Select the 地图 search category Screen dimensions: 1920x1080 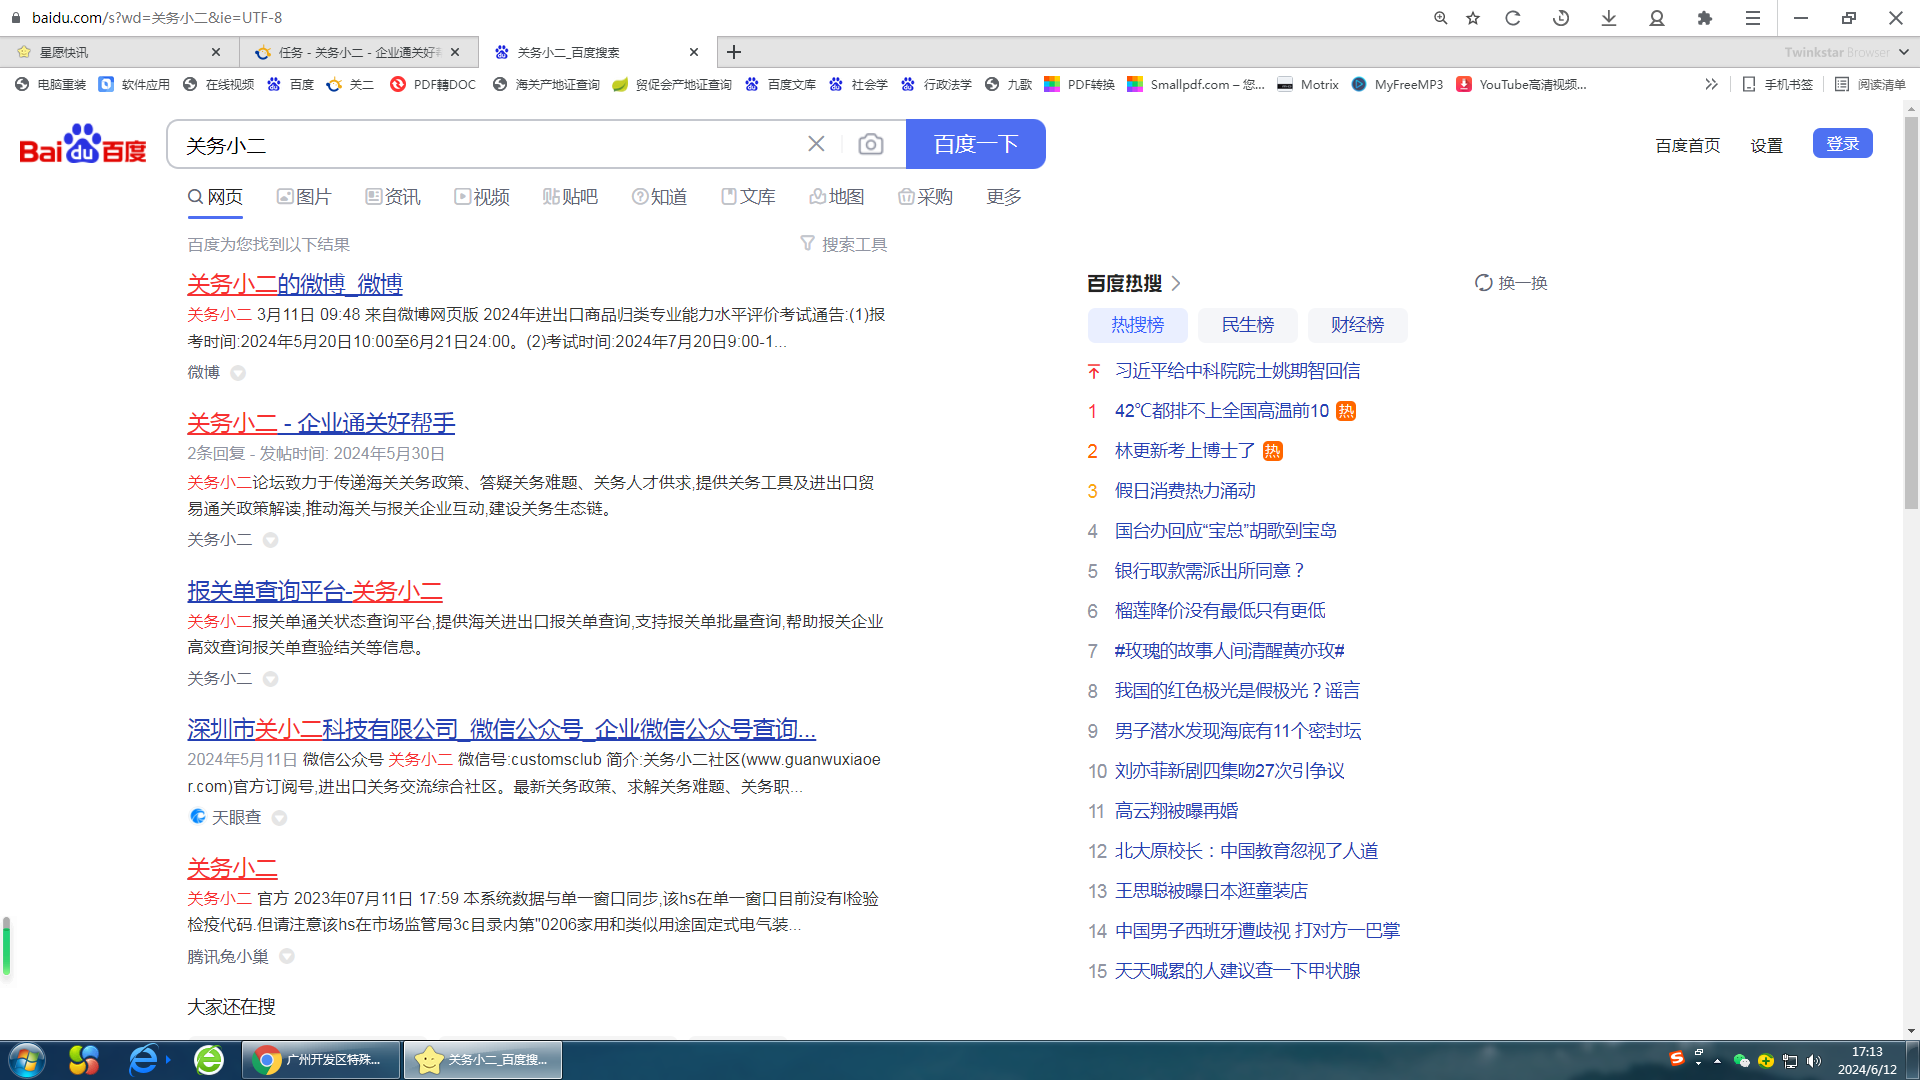coord(837,197)
